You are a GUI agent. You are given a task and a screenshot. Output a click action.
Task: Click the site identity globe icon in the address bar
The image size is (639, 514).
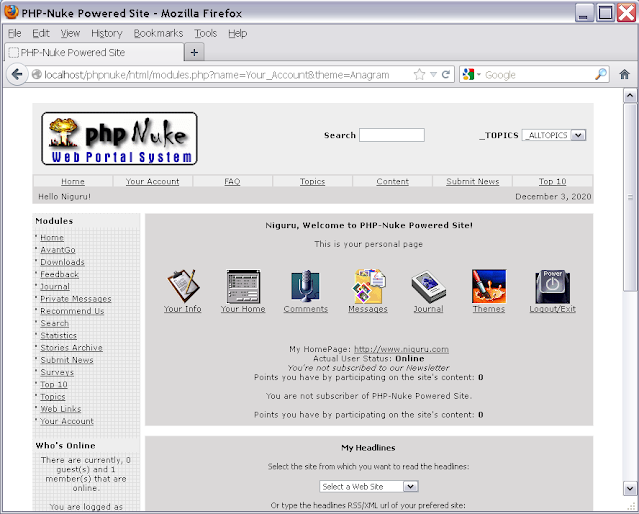pyautogui.click(x=37, y=75)
